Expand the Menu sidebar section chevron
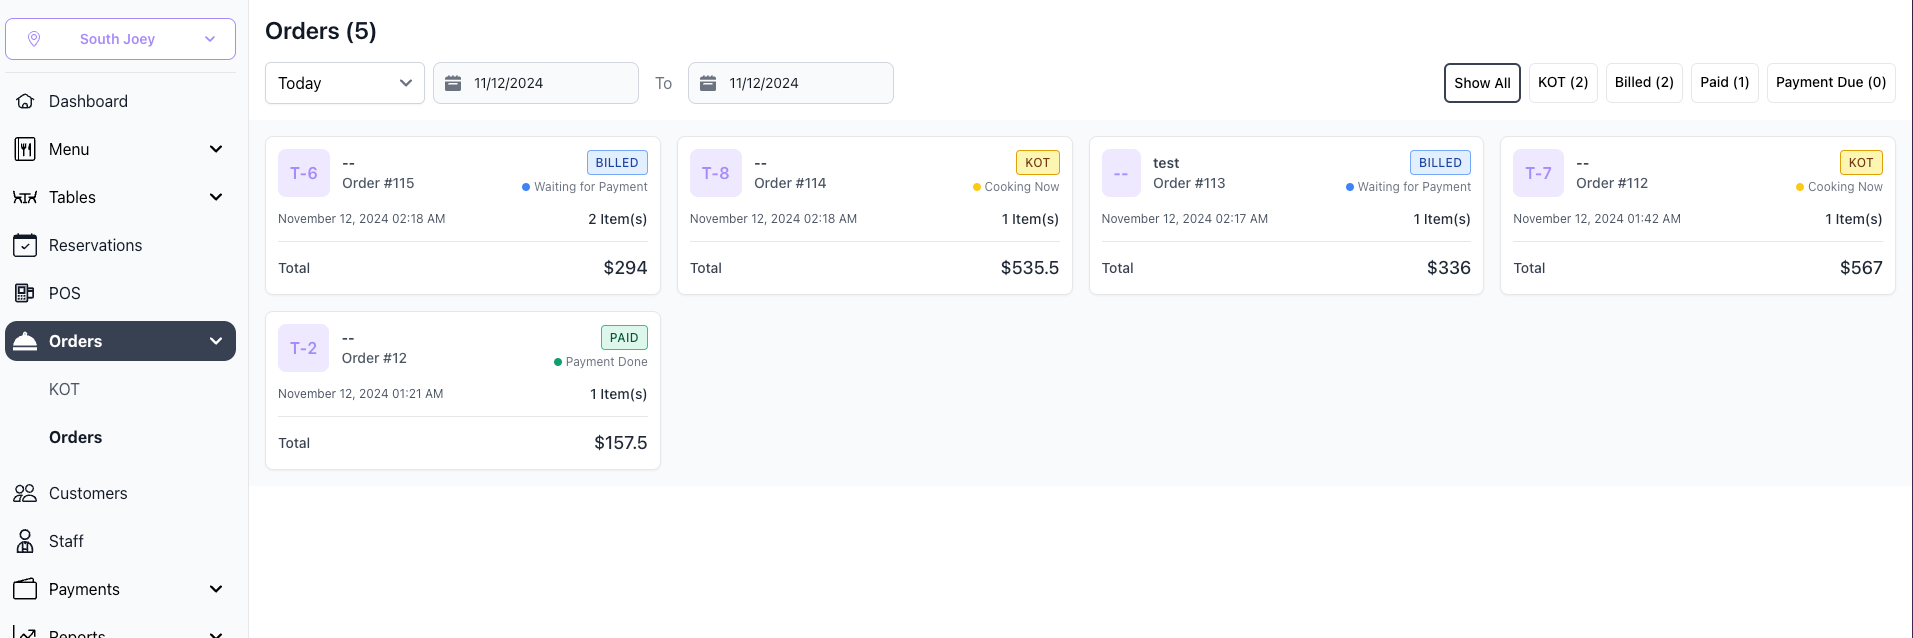 pos(216,149)
